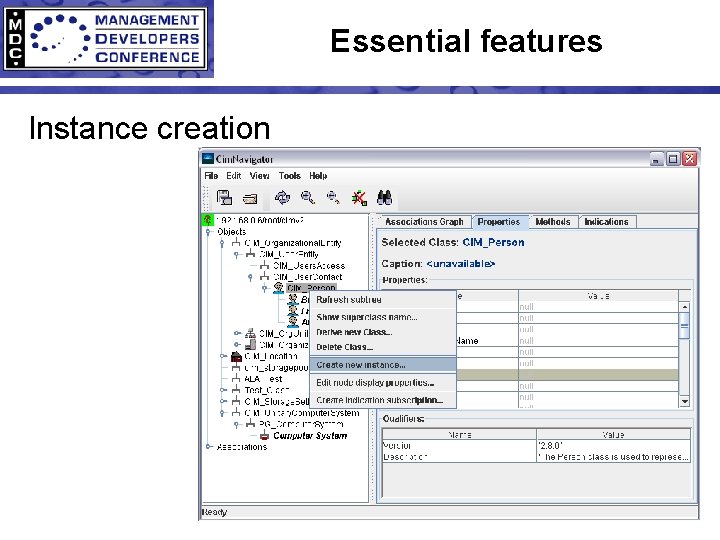Click the Ready status bar text

point(214,512)
